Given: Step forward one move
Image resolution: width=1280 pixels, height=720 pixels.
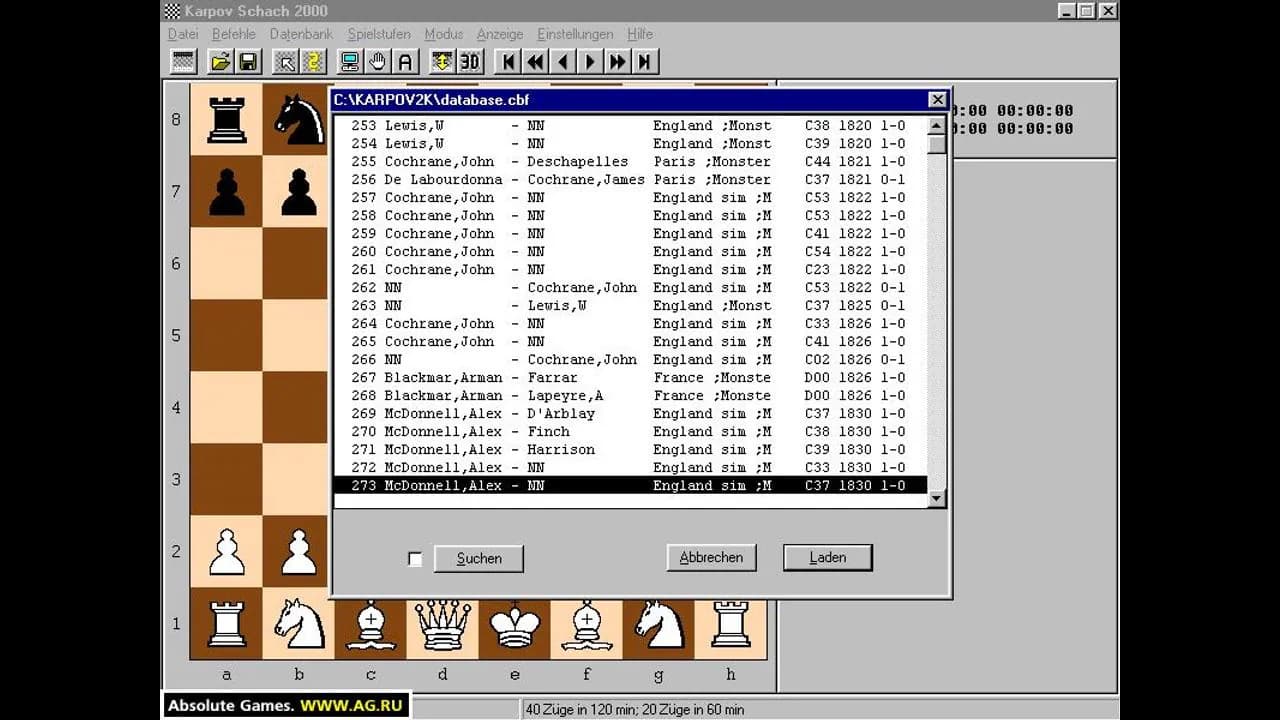Looking at the screenshot, I should coord(589,62).
